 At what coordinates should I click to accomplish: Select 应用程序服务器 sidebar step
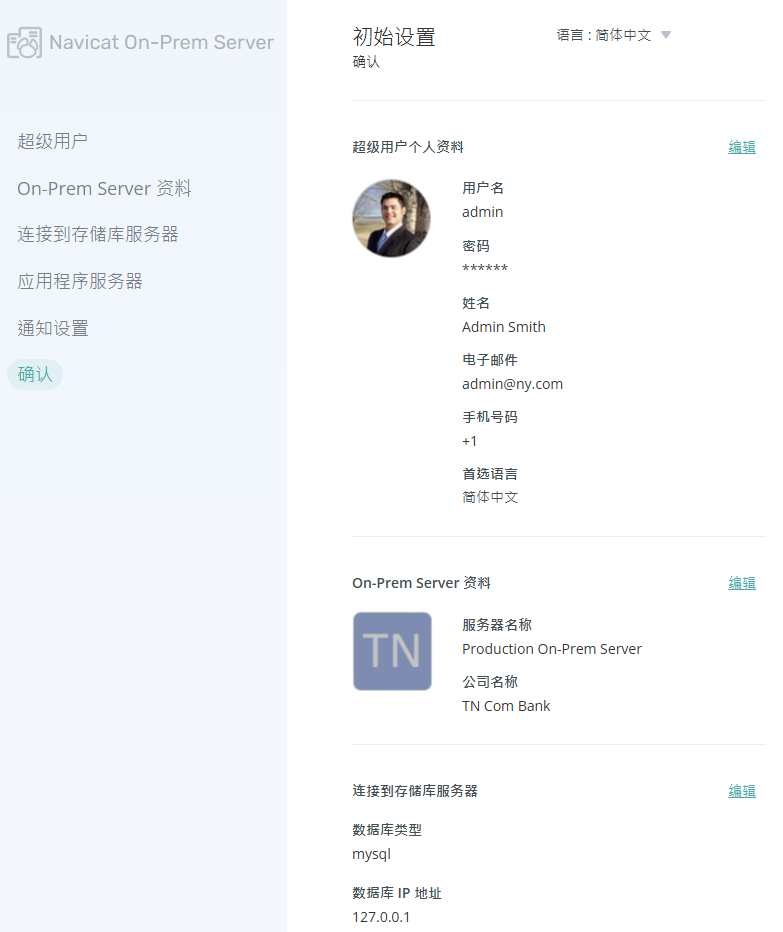tap(80, 281)
